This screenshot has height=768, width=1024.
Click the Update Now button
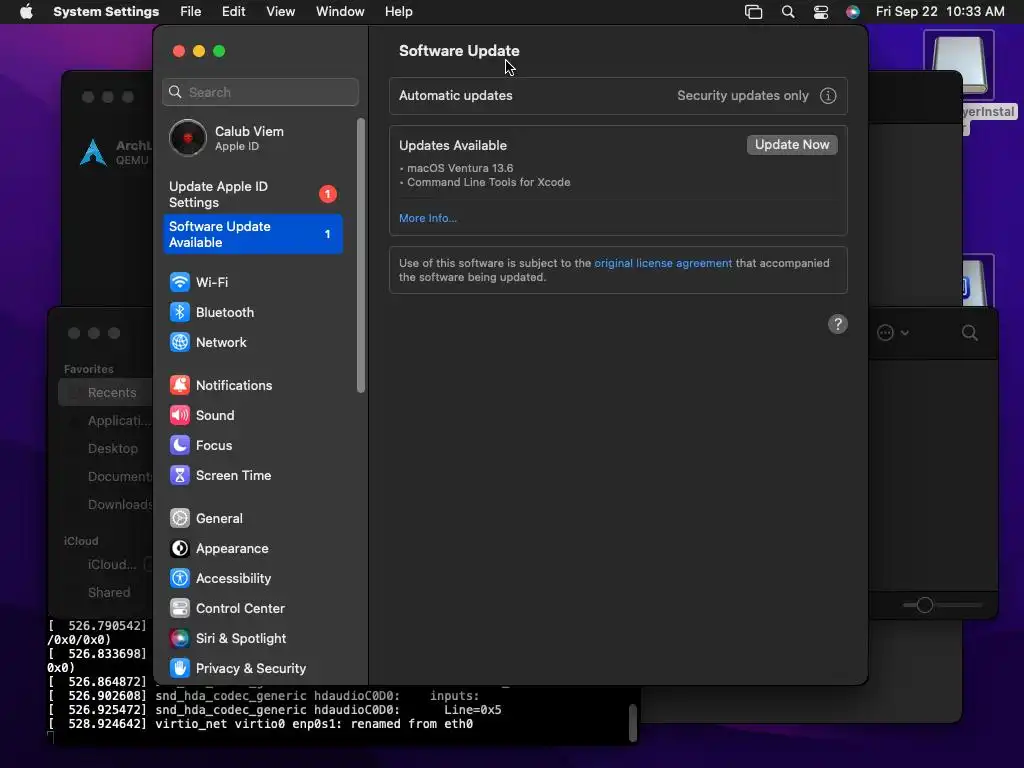792,145
